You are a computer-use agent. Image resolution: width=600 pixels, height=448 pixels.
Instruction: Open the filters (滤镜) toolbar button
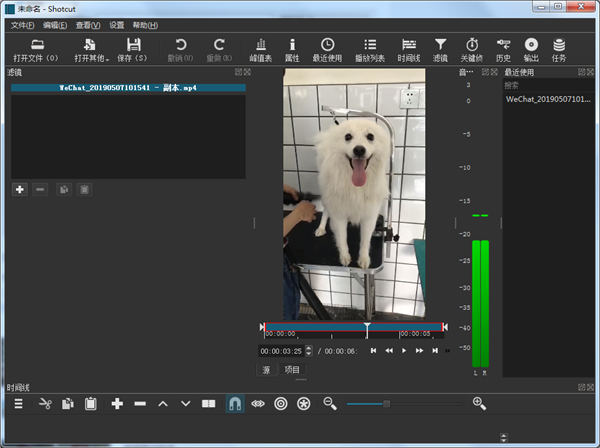(440, 49)
